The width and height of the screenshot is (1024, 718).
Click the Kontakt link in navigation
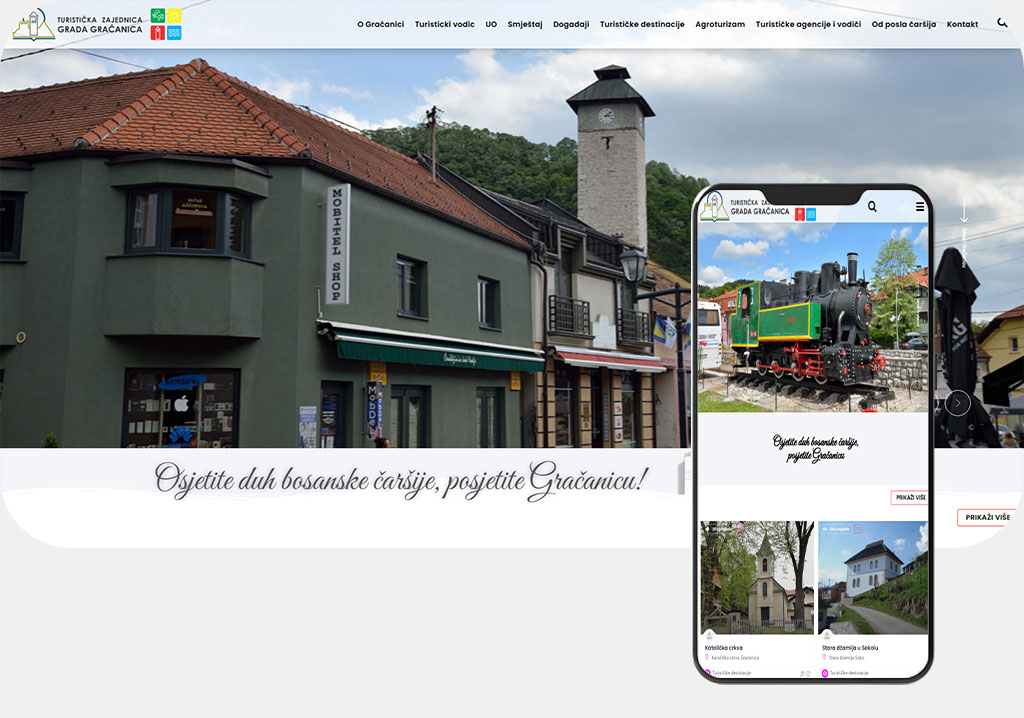pos(962,24)
